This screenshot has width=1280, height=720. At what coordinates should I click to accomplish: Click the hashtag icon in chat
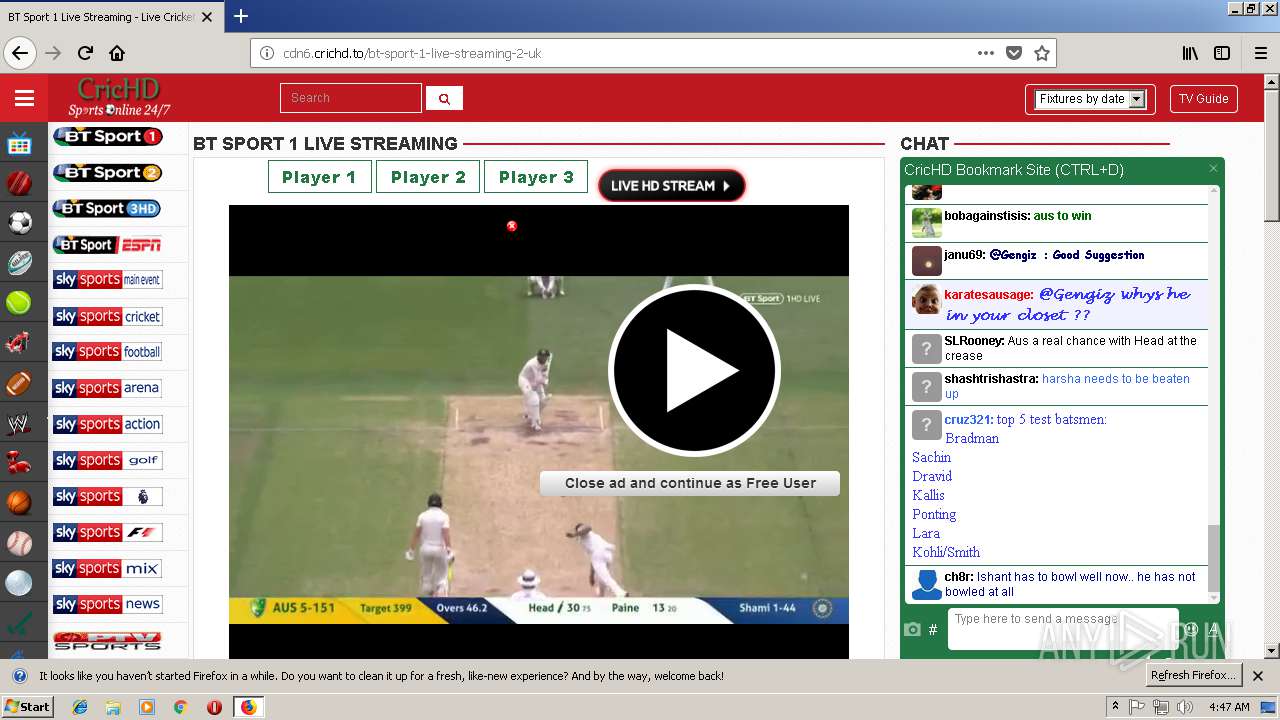(933, 629)
